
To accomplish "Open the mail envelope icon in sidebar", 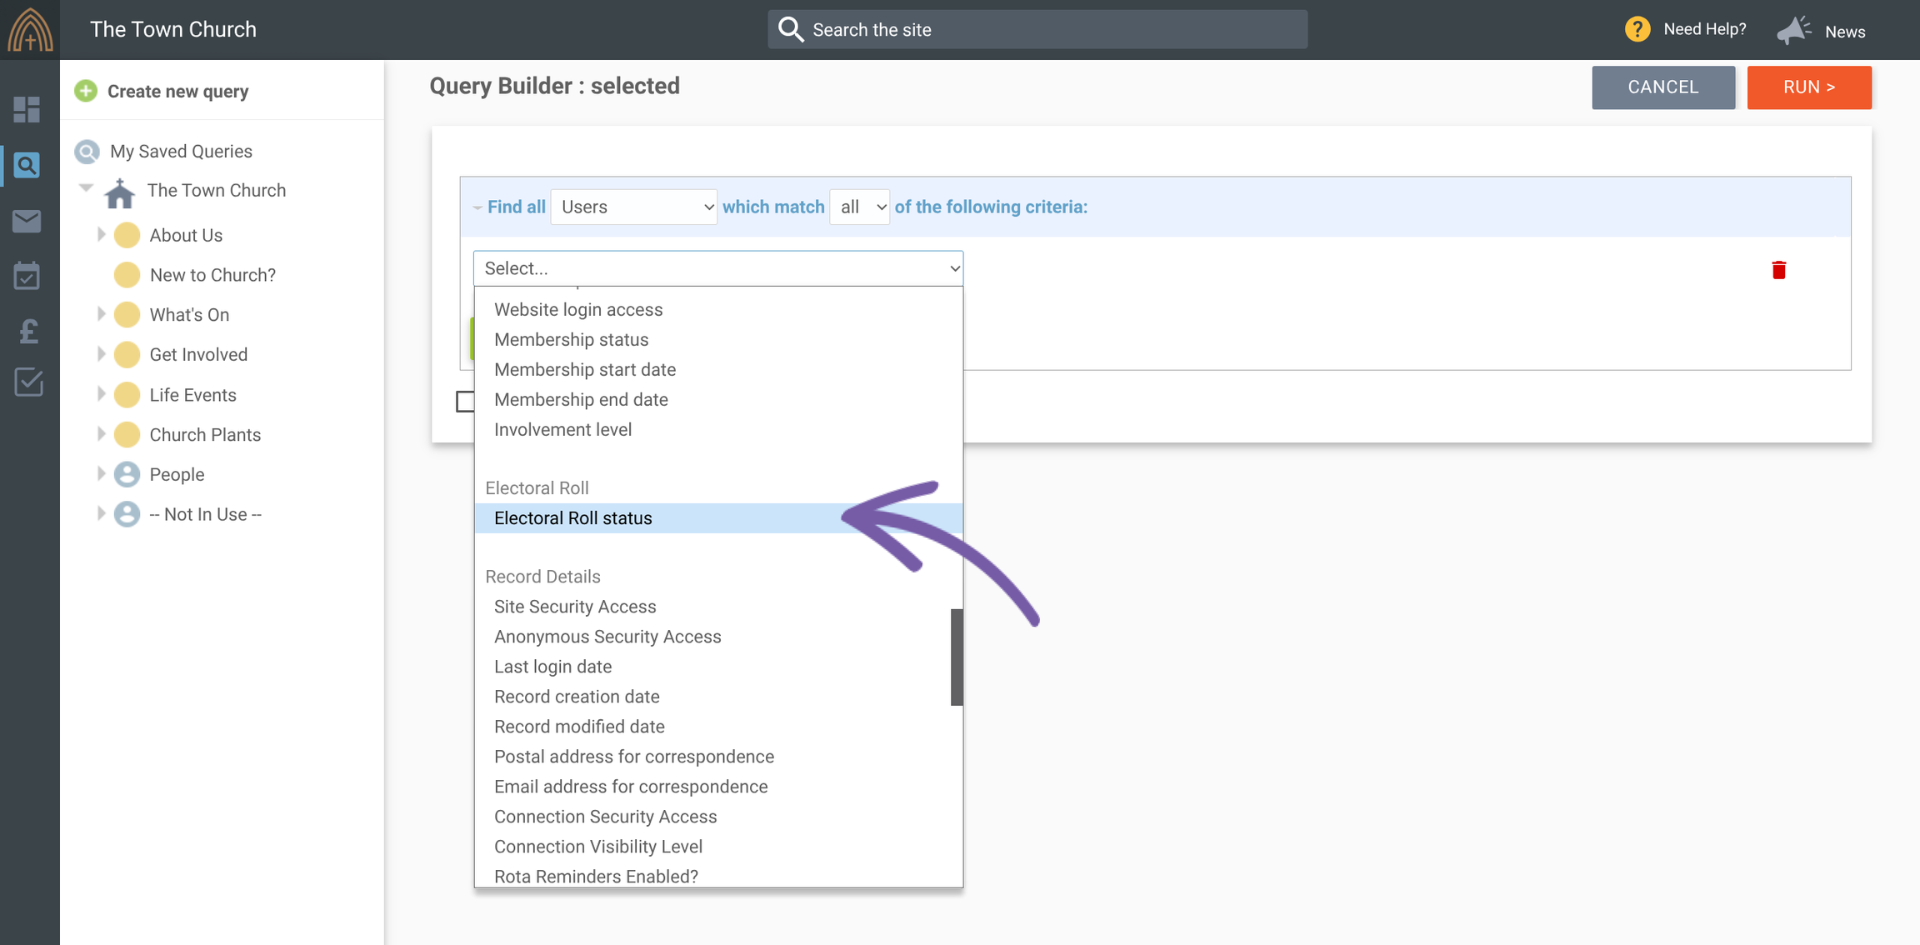I will 27,221.
